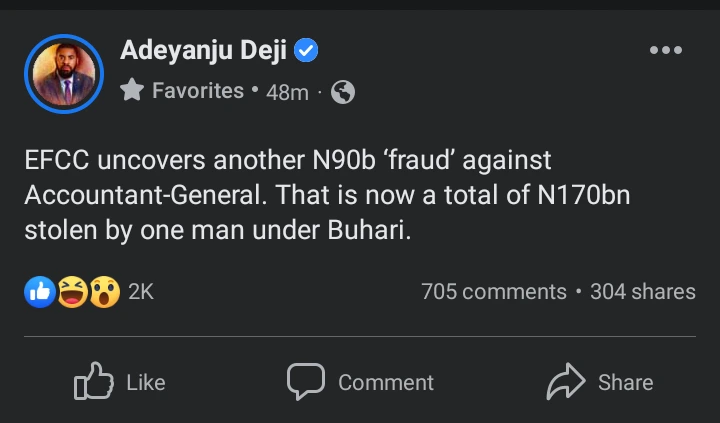Click the Favorites label under the name

[197, 91]
